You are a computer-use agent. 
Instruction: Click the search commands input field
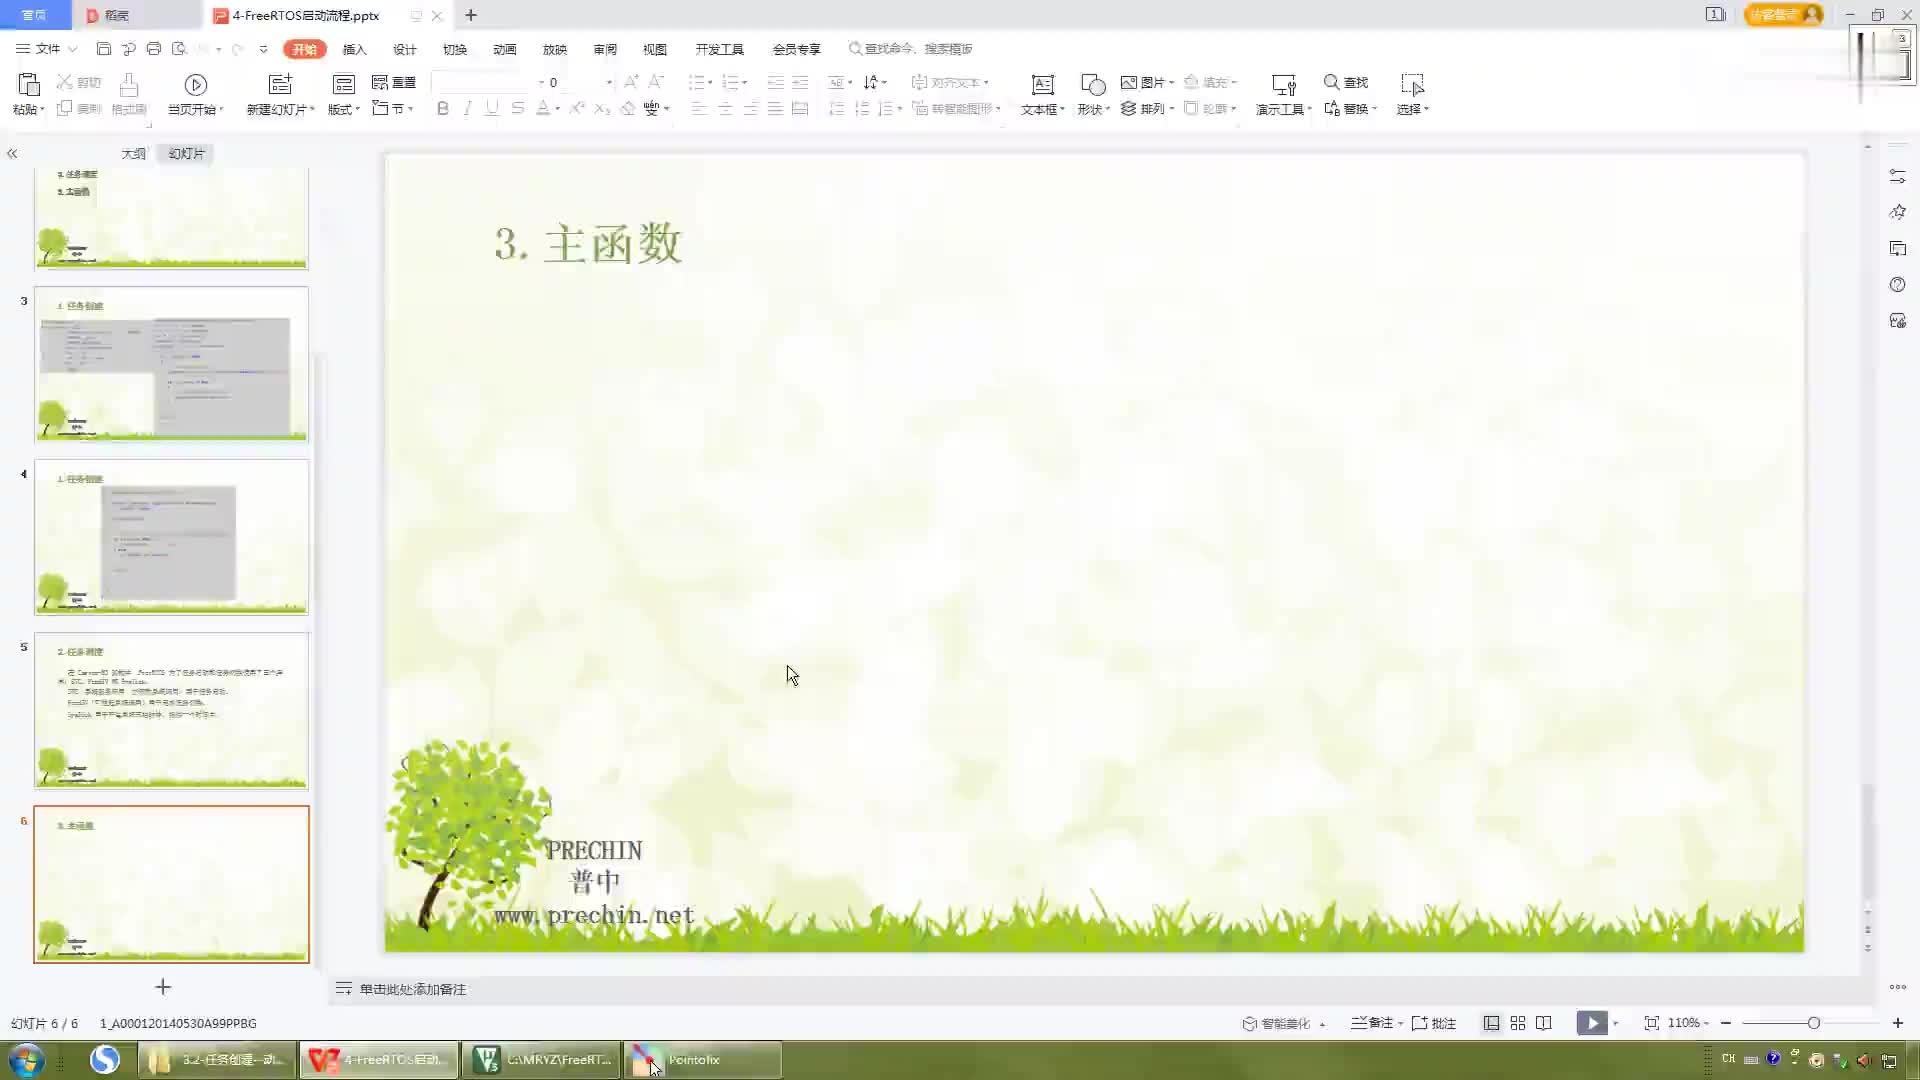(918, 48)
